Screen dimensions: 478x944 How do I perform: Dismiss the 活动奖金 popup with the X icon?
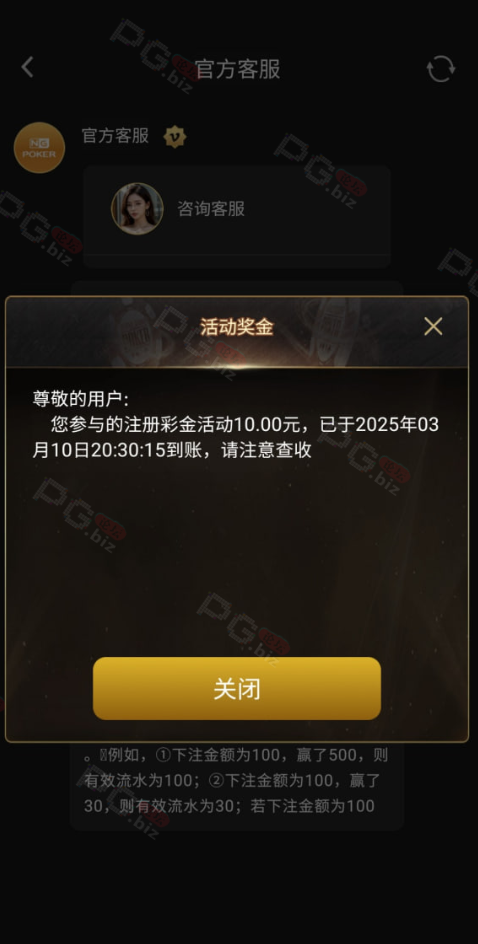[x=433, y=326]
